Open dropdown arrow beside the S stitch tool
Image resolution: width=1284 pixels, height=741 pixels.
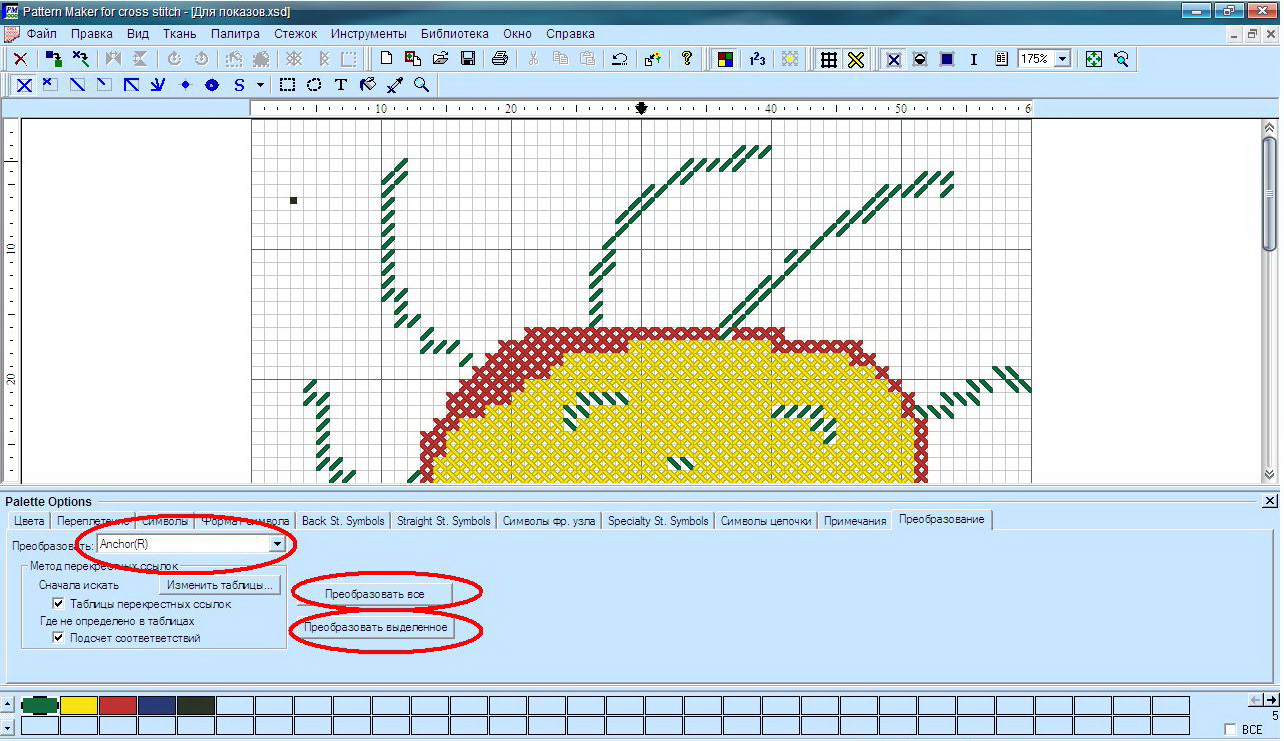(x=260, y=85)
